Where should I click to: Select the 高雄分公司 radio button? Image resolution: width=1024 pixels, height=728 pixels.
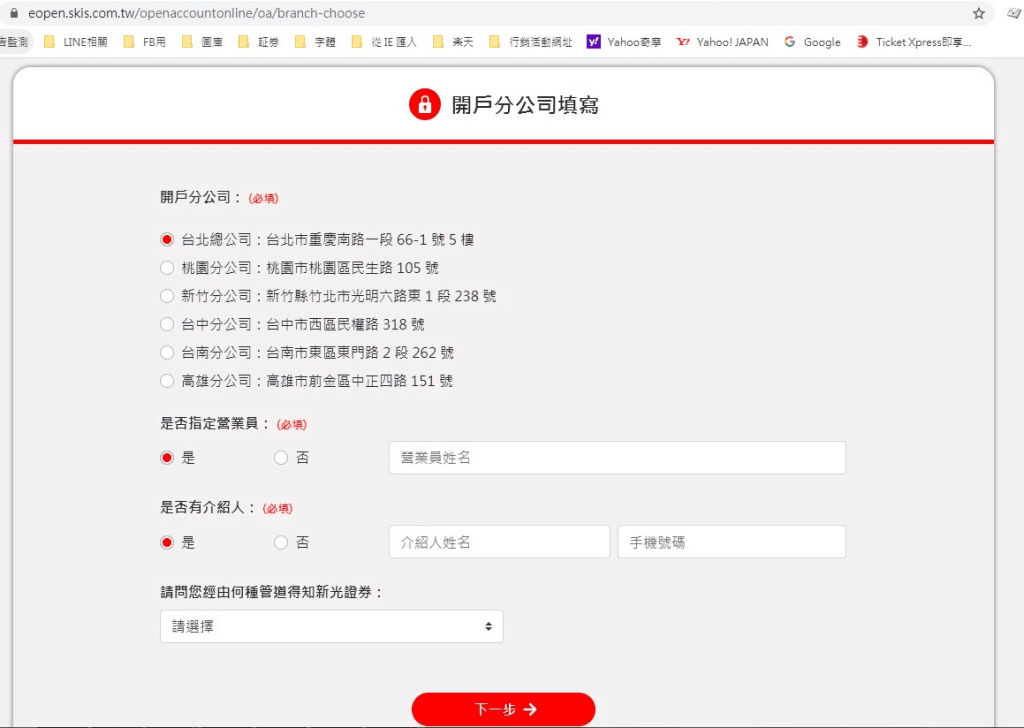point(167,381)
